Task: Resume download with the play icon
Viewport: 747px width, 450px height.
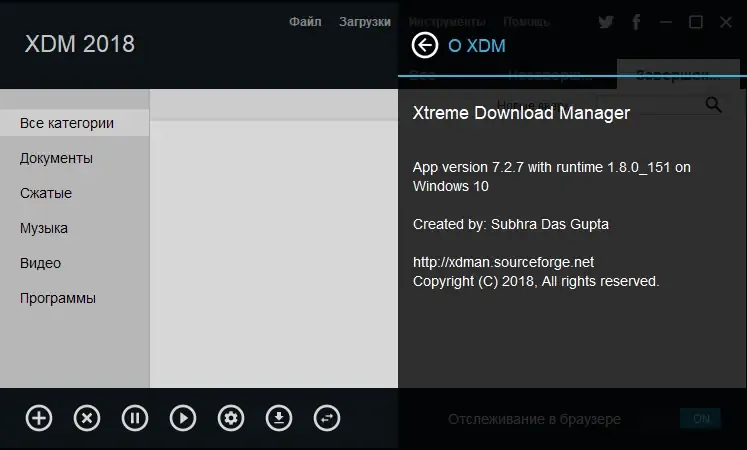Action: pos(183,418)
